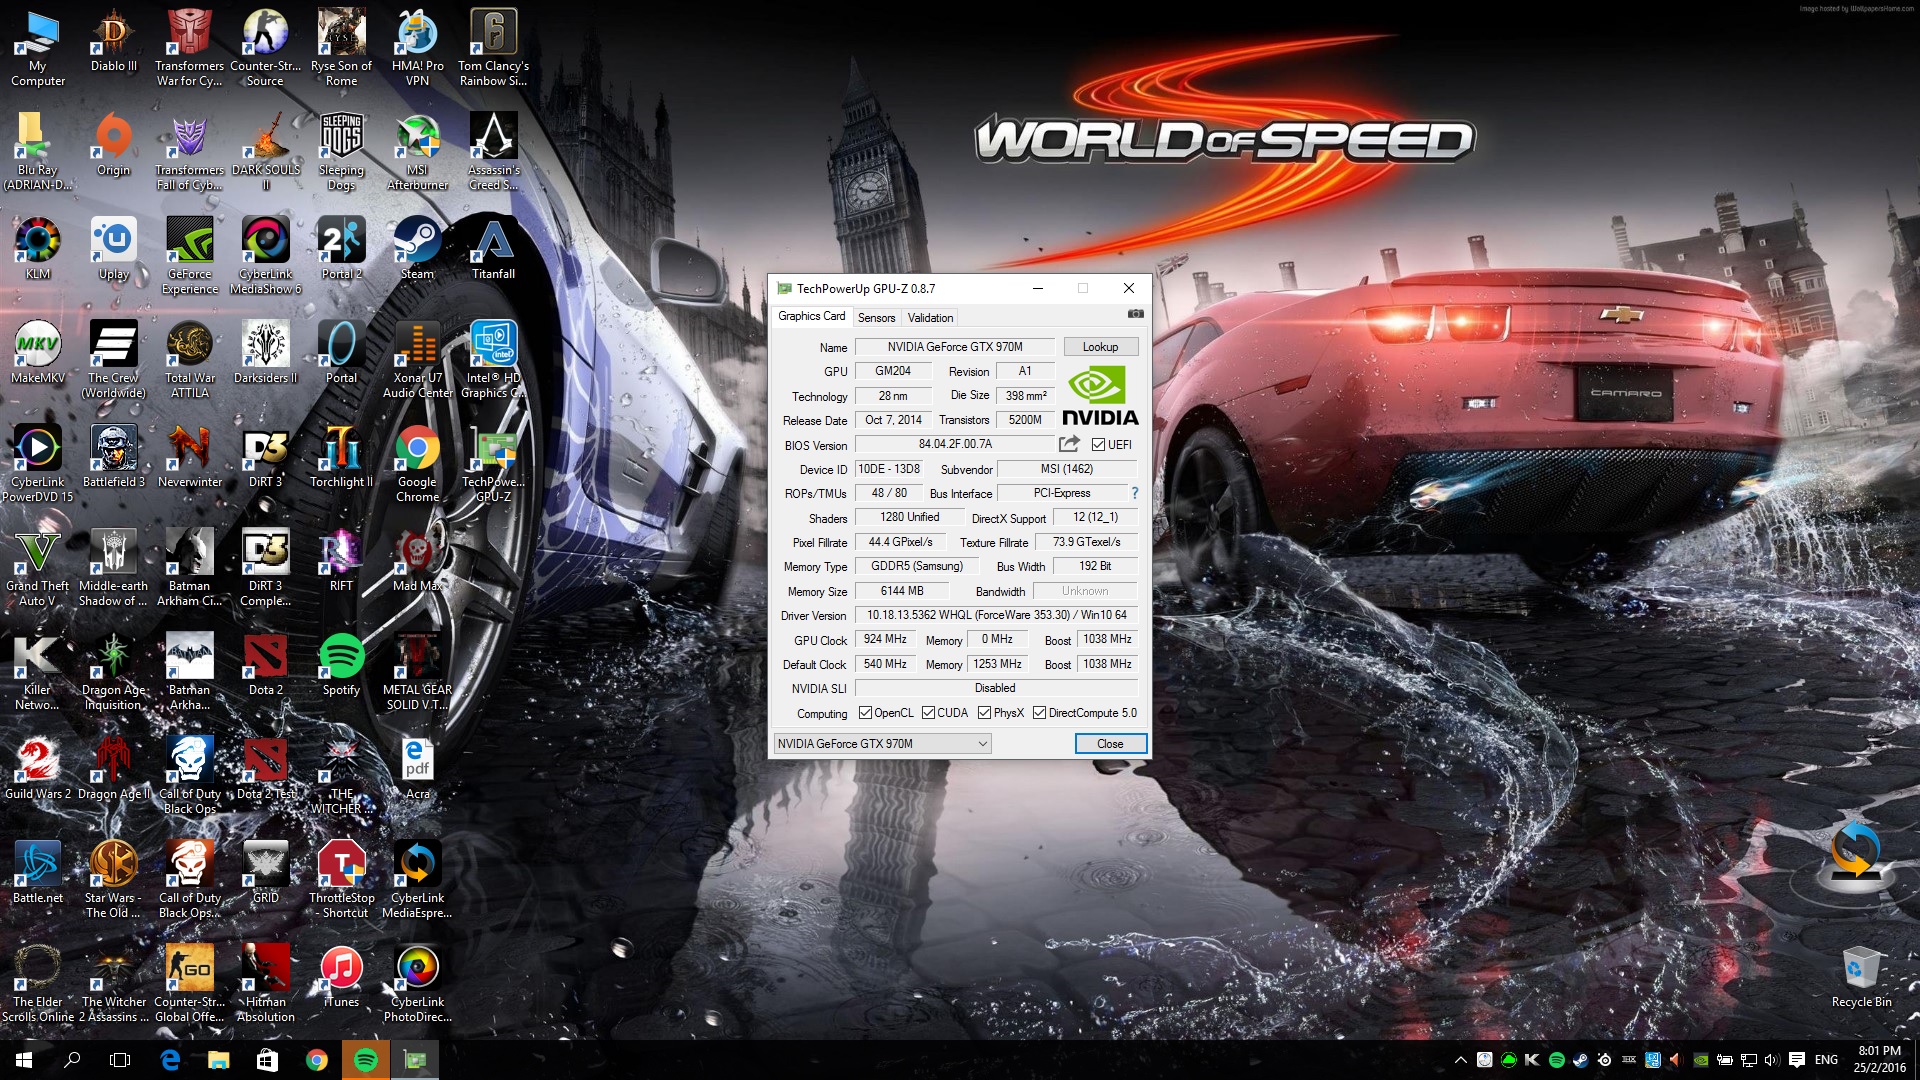Open the Diablo III desktop icon
1920x1080 pixels.
pos(114,42)
